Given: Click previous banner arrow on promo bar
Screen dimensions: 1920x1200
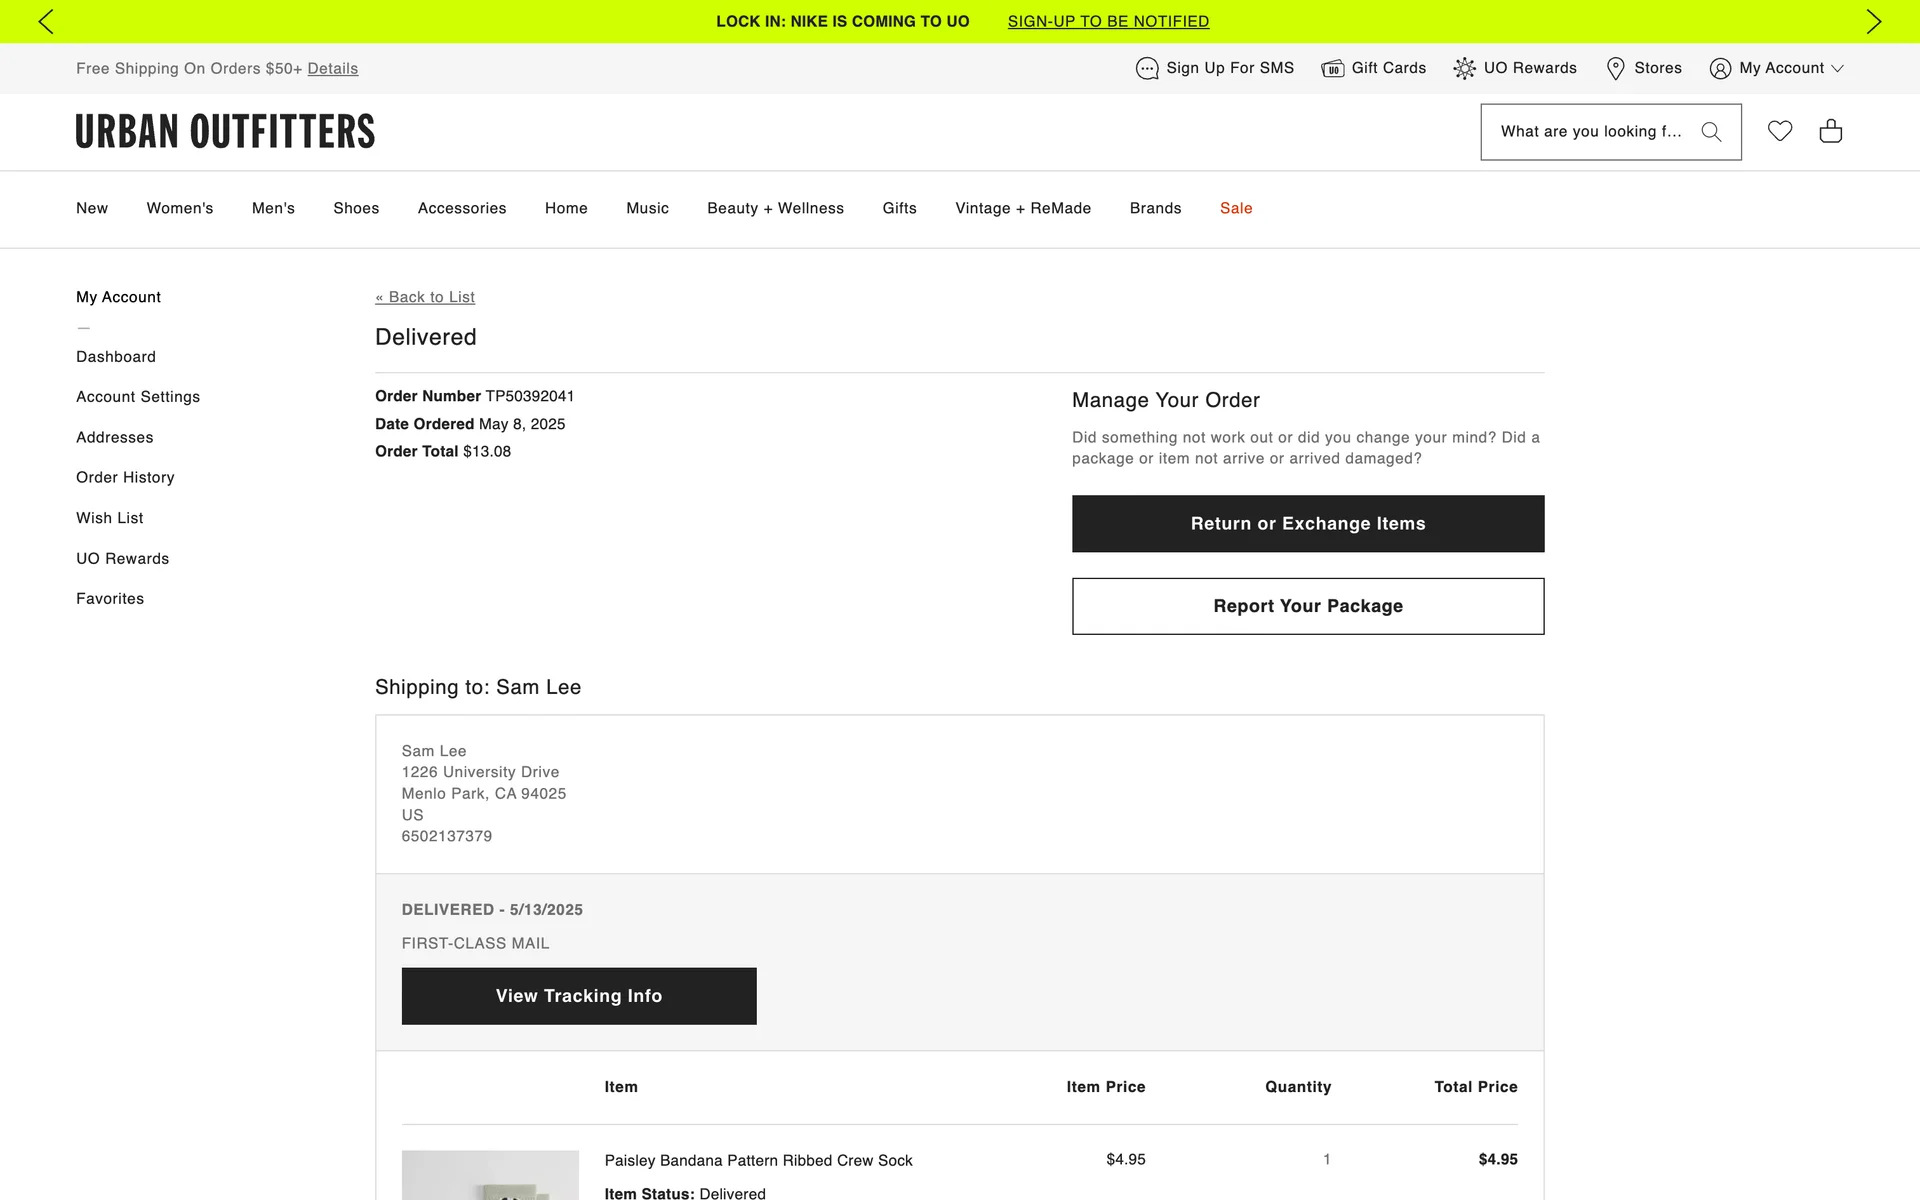Looking at the screenshot, I should coord(46,21).
